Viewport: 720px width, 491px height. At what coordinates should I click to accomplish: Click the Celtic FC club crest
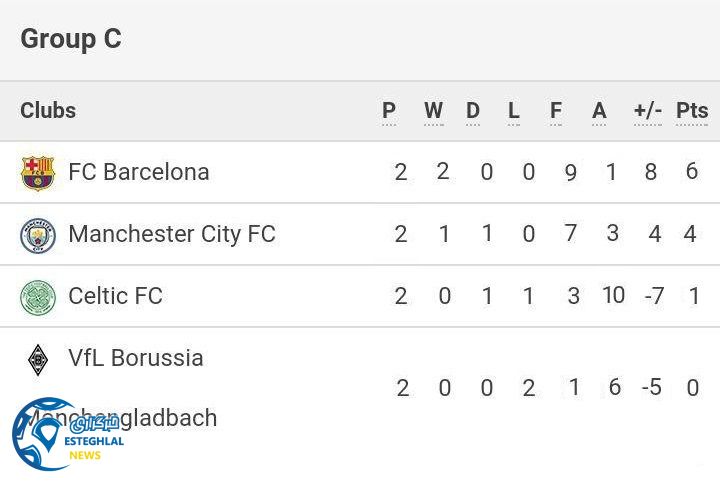point(38,297)
